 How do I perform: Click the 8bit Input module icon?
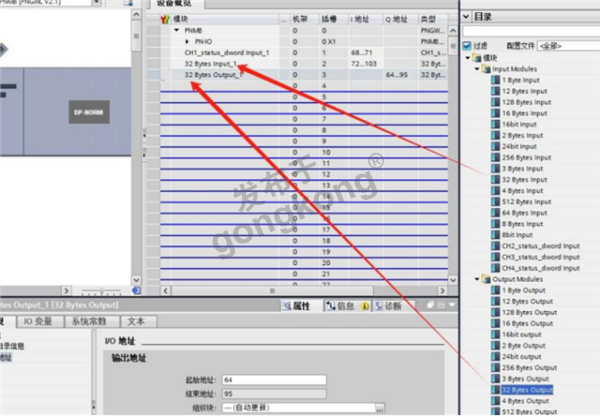[x=496, y=235]
